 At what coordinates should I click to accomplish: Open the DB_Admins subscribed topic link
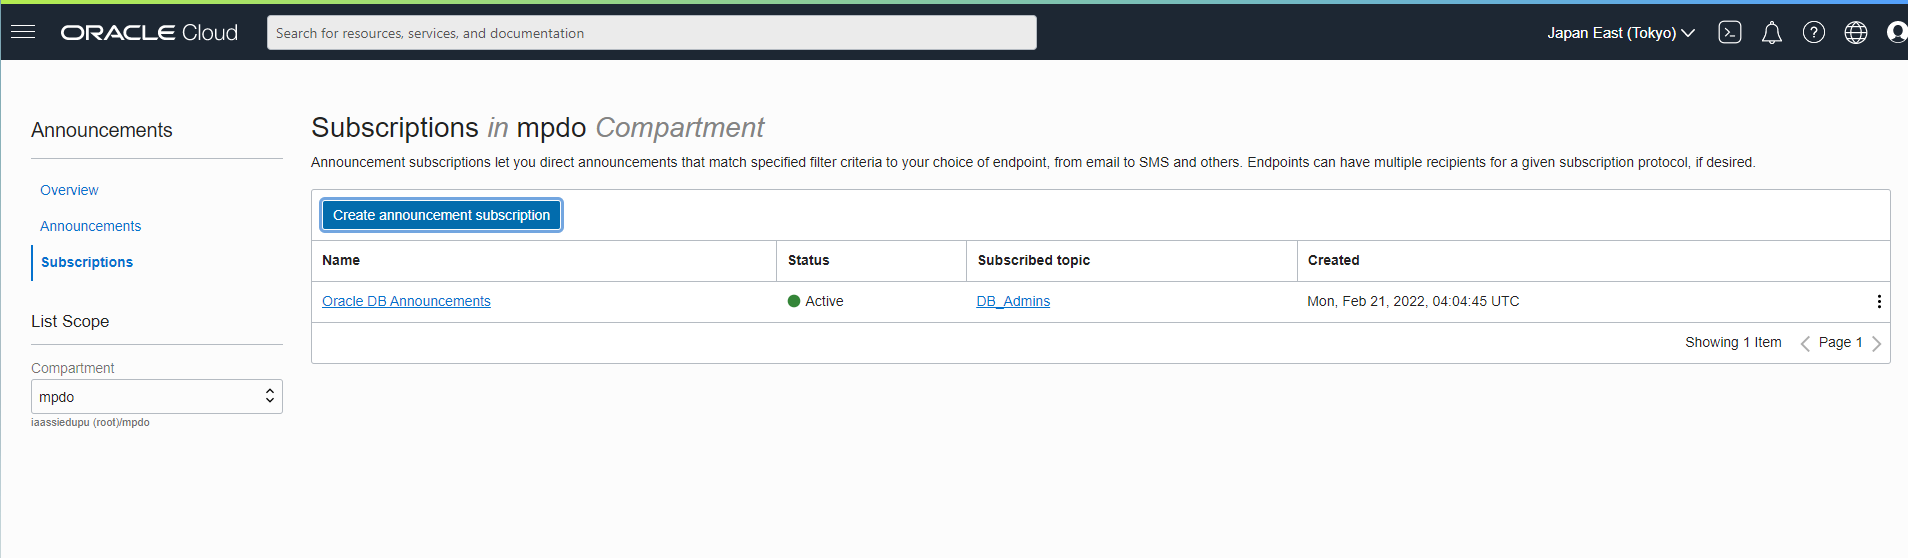1013,301
